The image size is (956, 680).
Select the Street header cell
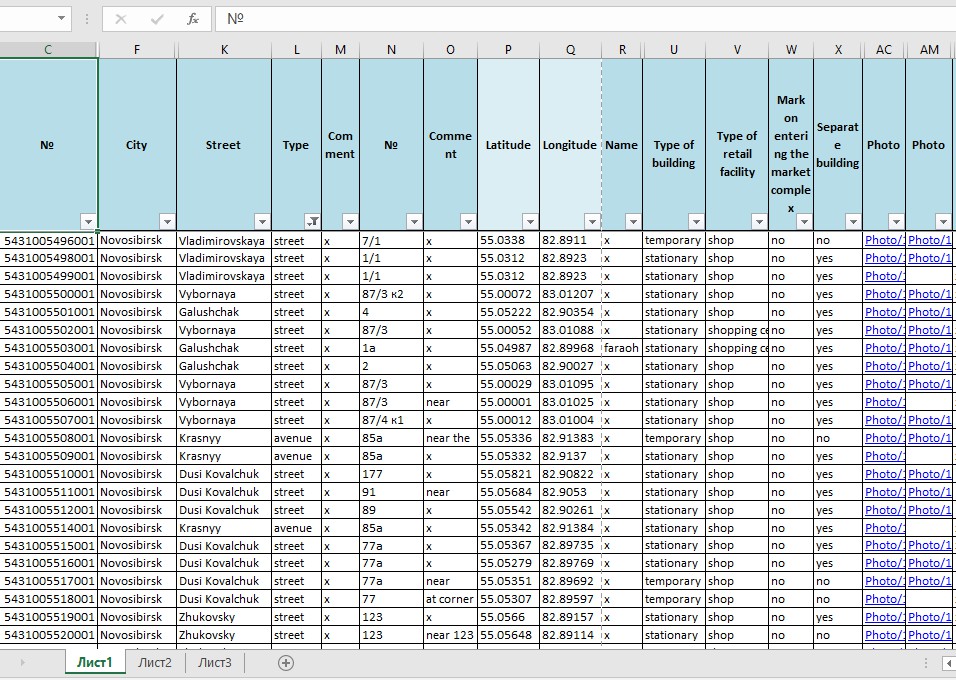pos(224,145)
